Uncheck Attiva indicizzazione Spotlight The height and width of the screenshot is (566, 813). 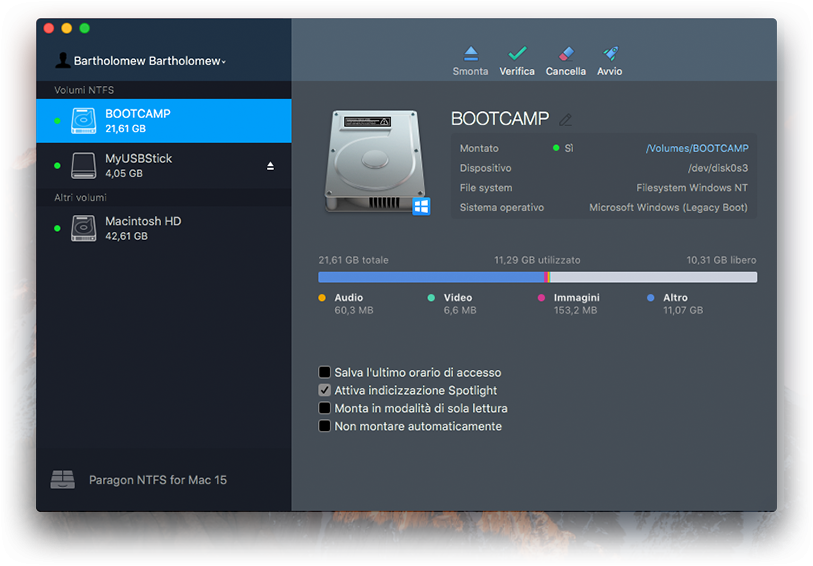pyautogui.click(x=325, y=390)
